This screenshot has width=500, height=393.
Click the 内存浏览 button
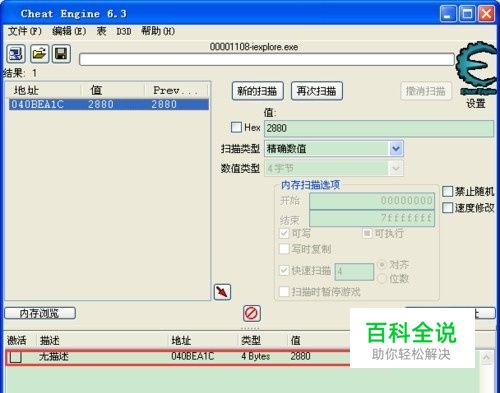tap(40, 313)
